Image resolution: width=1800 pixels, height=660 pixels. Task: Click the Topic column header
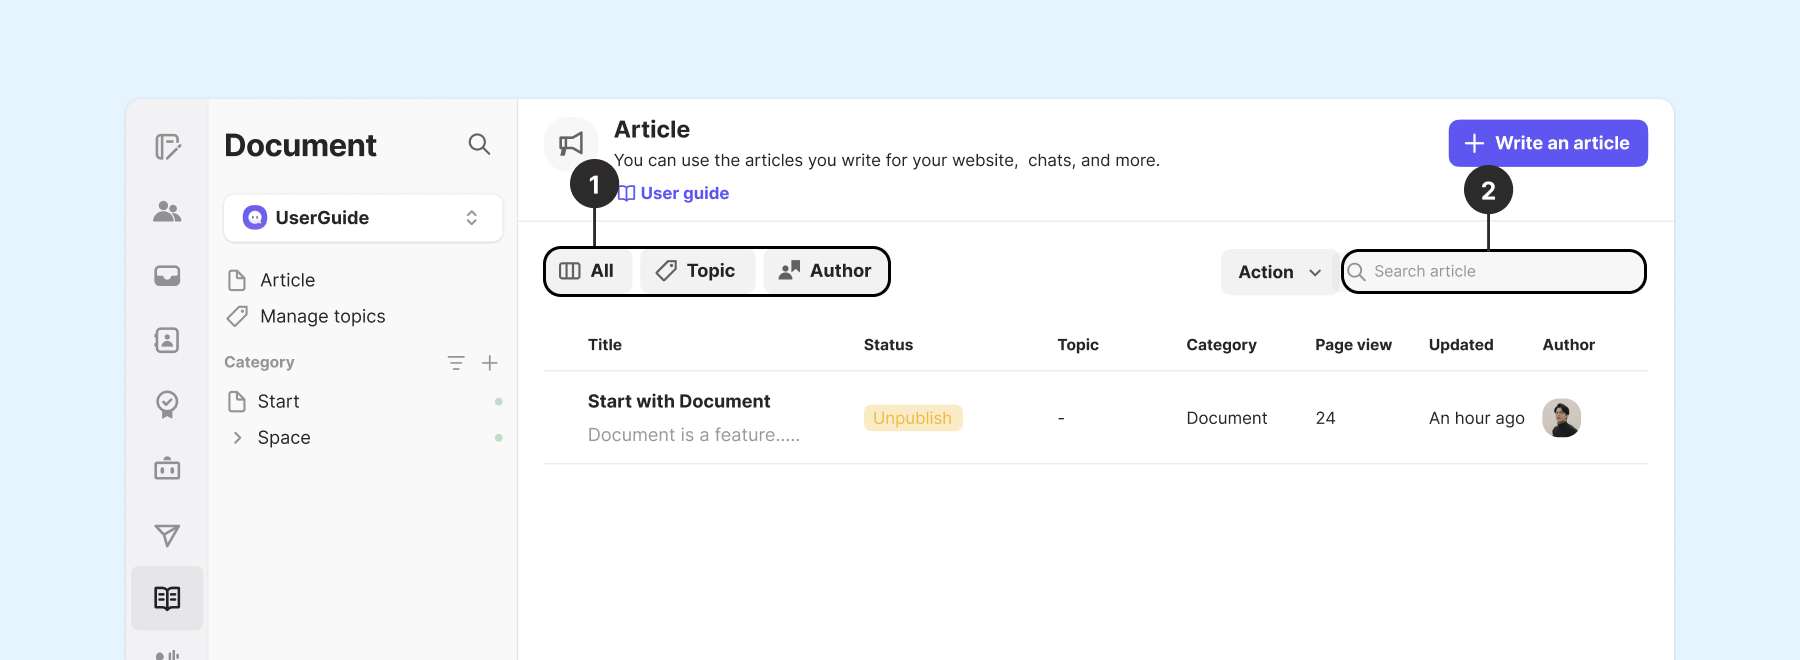(1078, 345)
